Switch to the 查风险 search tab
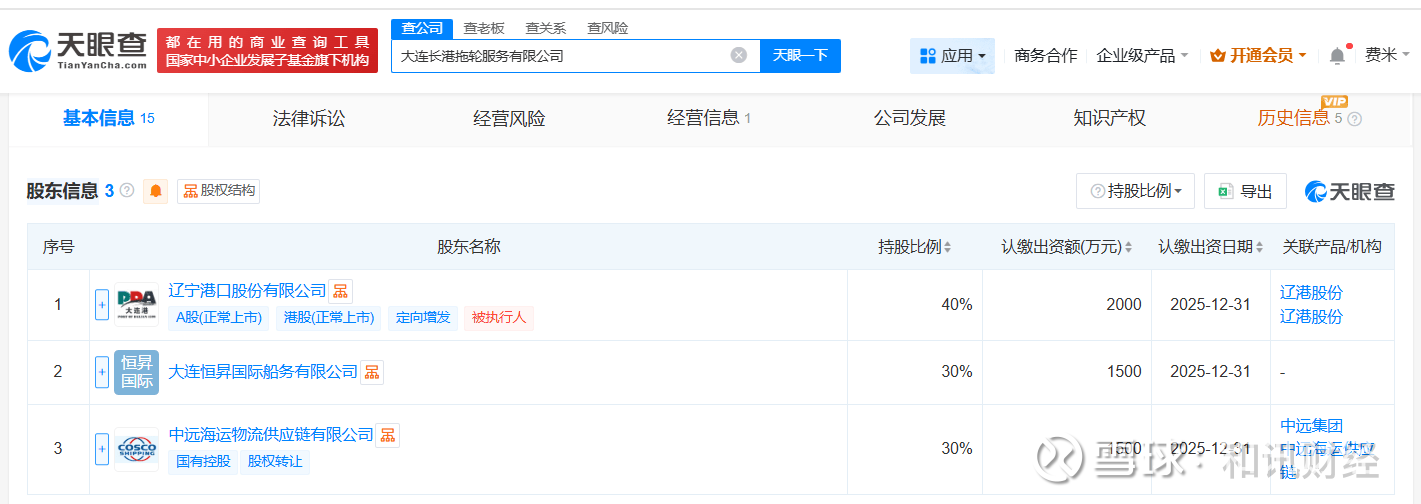The width and height of the screenshot is (1421, 504). coord(608,28)
